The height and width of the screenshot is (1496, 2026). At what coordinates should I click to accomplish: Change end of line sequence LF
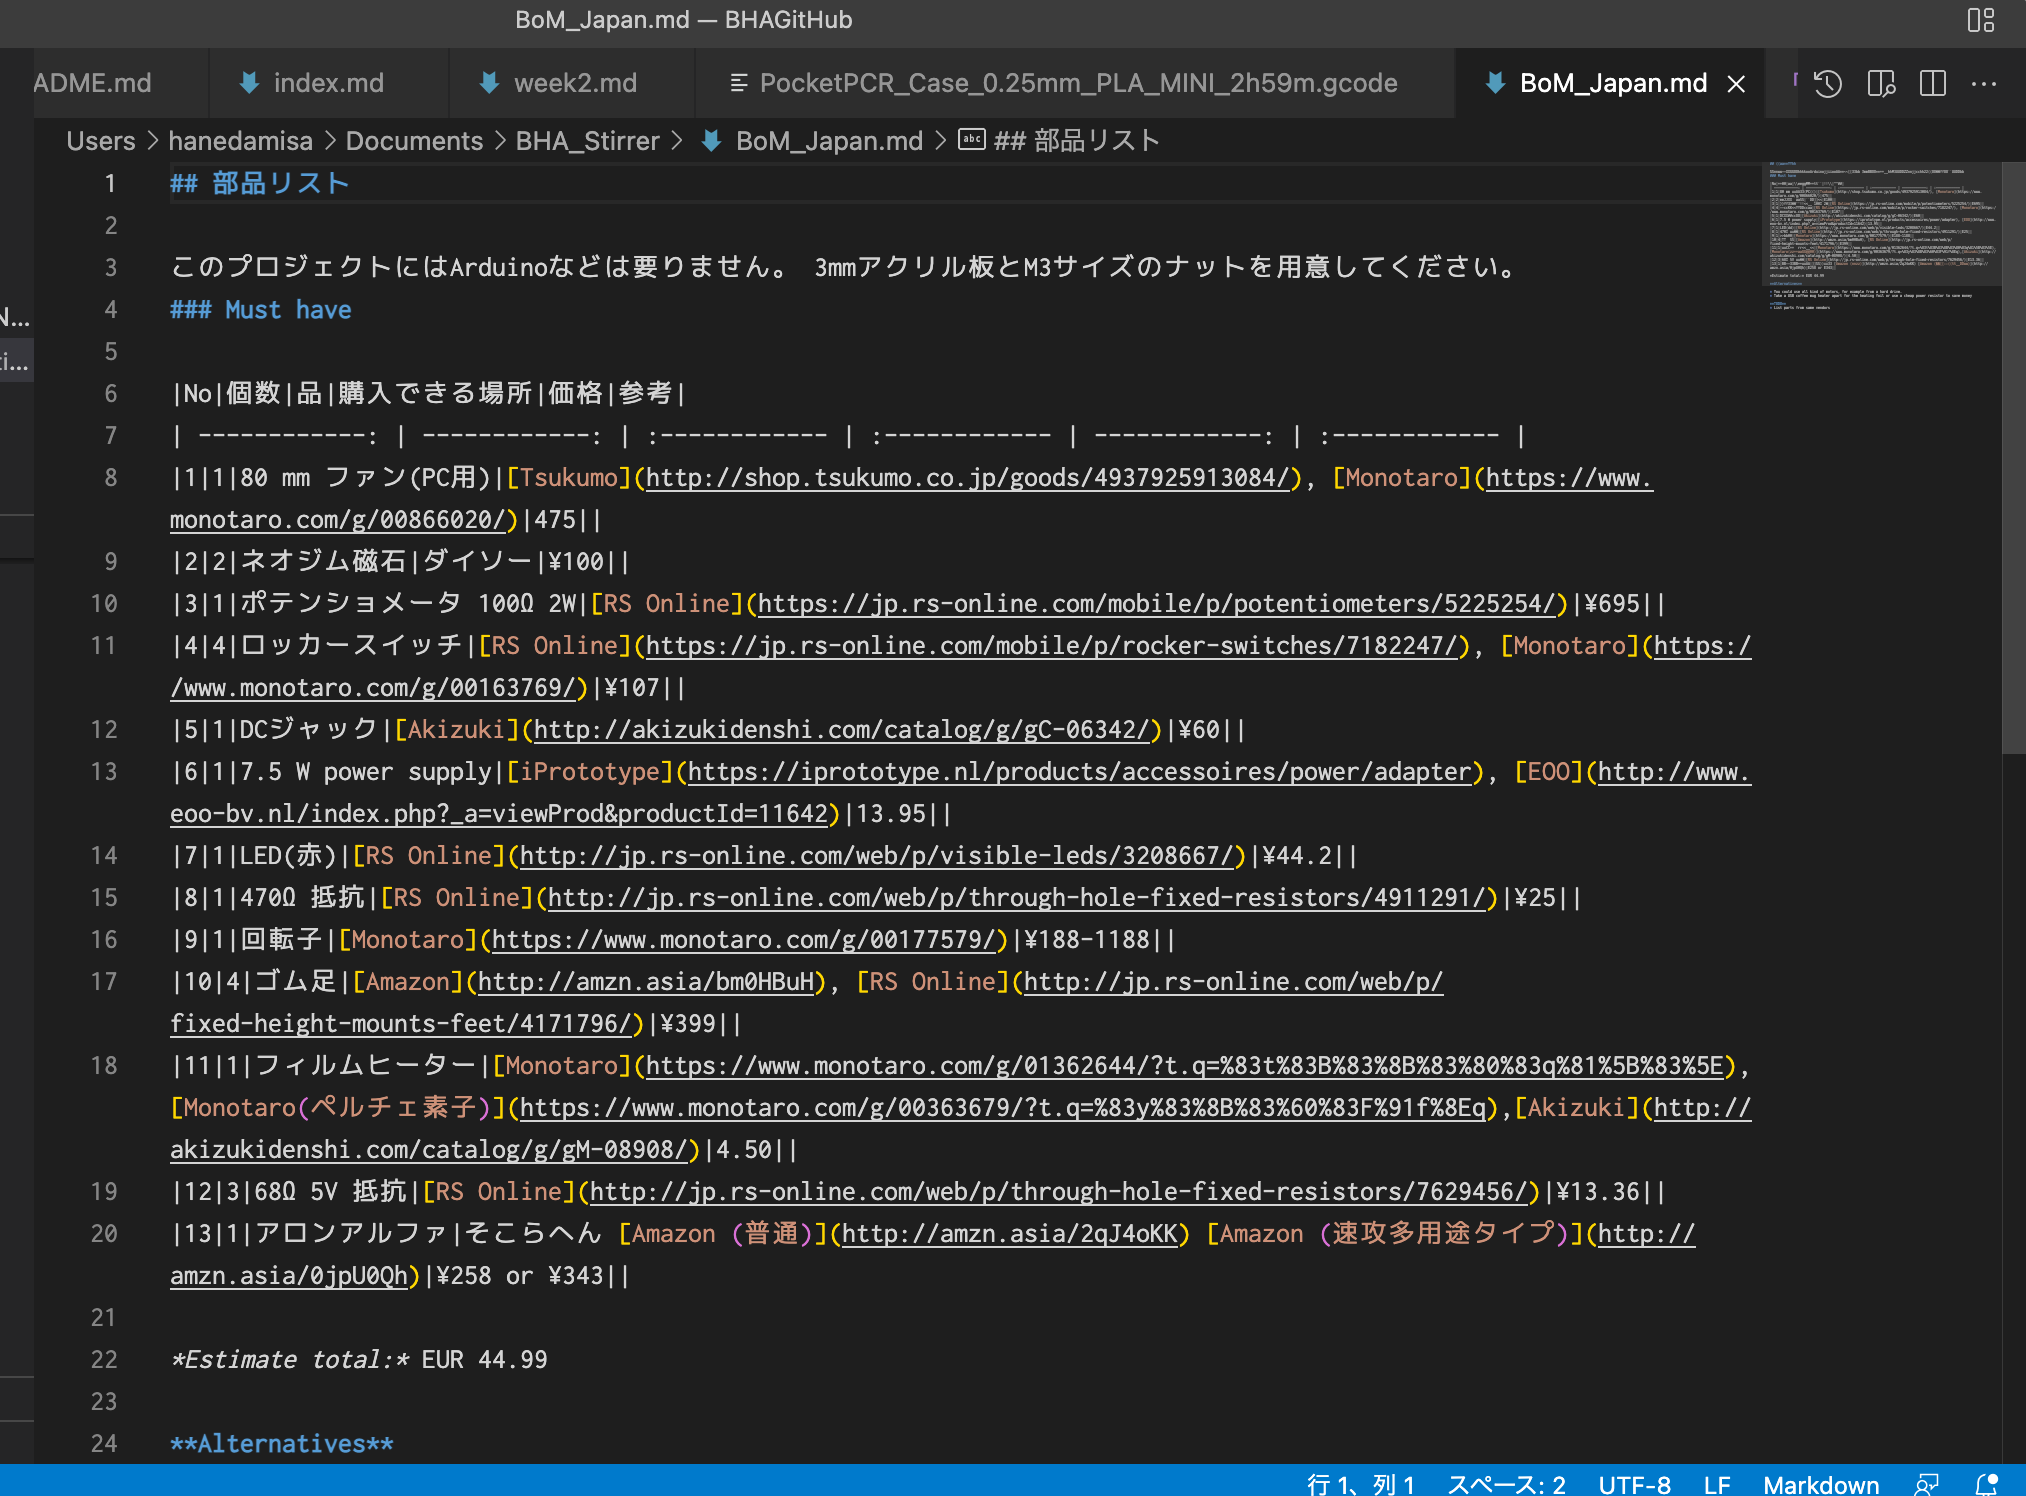(1717, 1485)
